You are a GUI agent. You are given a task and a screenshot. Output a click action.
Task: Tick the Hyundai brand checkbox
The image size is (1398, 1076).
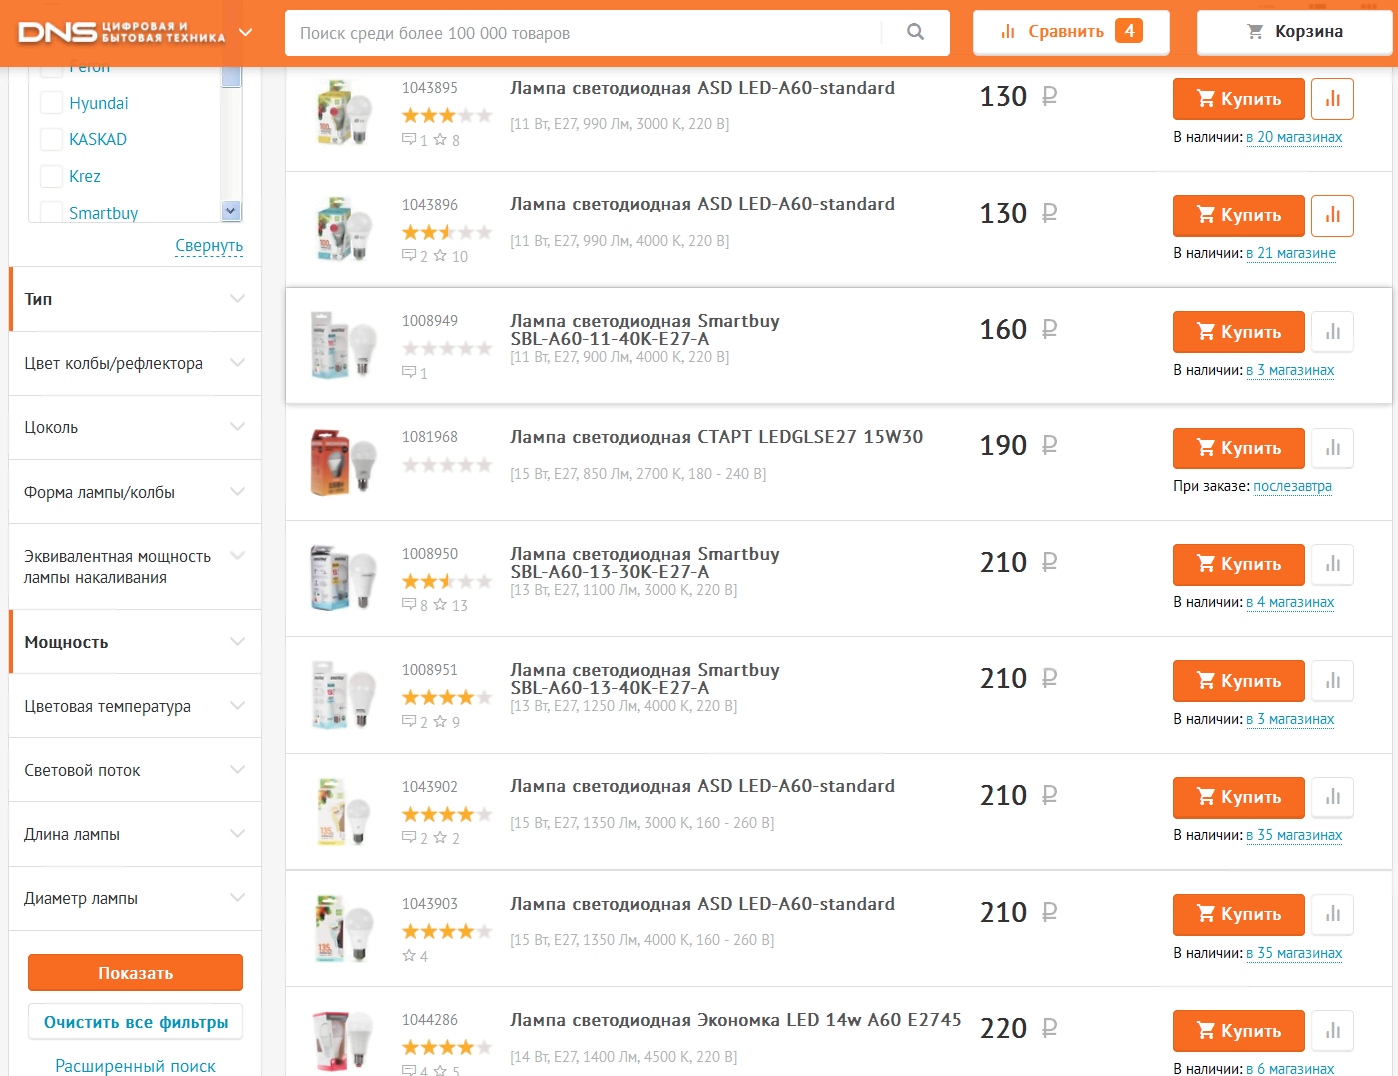[x=51, y=103]
